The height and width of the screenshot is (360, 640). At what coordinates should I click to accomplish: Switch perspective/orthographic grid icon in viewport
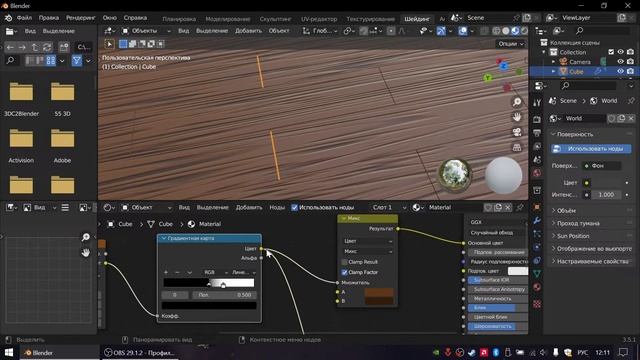tap(517, 147)
